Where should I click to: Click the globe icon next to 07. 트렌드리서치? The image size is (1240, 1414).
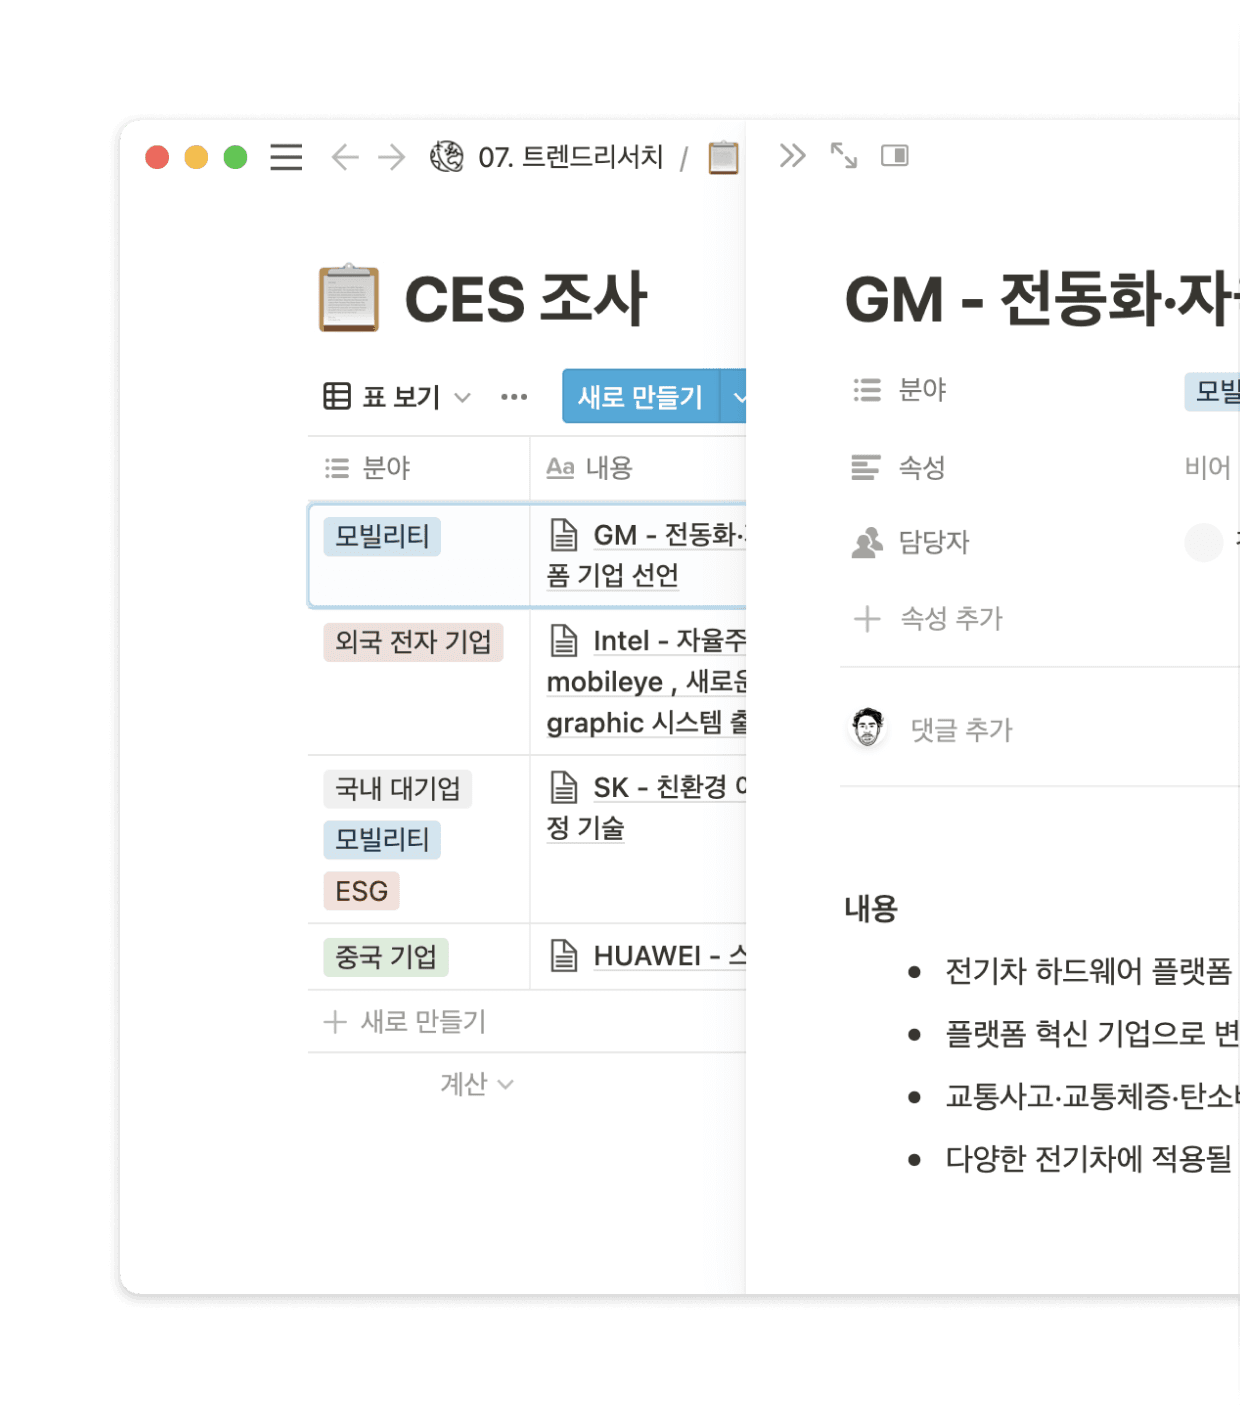point(446,156)
